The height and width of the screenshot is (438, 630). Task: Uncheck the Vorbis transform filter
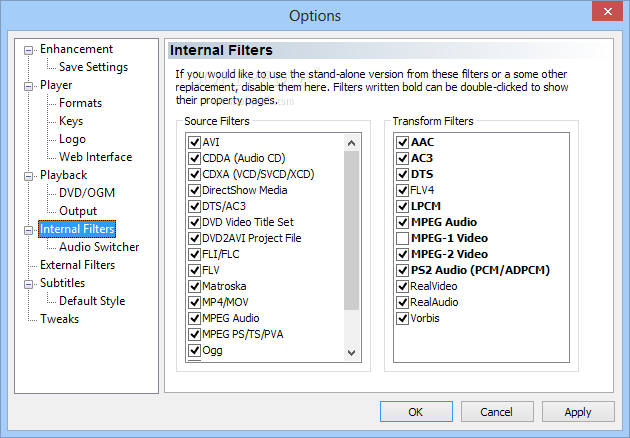(x=403, y=318)
